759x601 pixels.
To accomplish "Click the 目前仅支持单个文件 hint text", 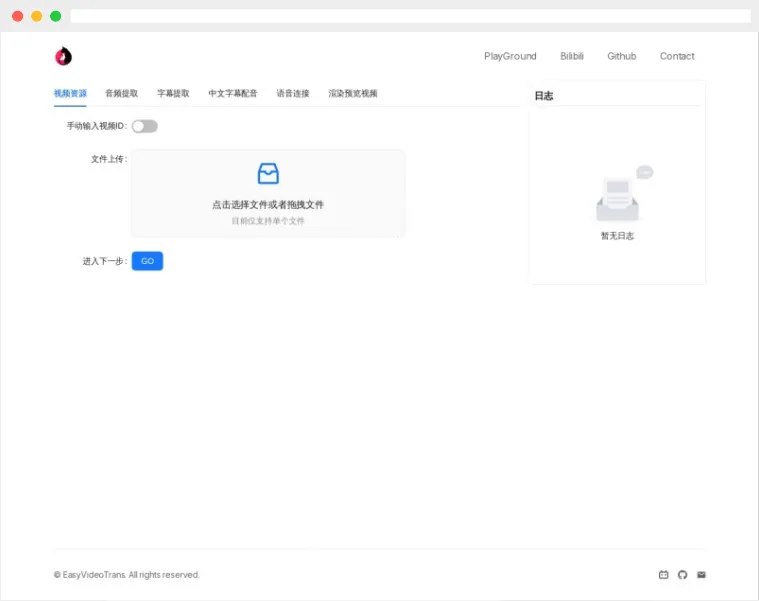I will click(x=268, y=221).
